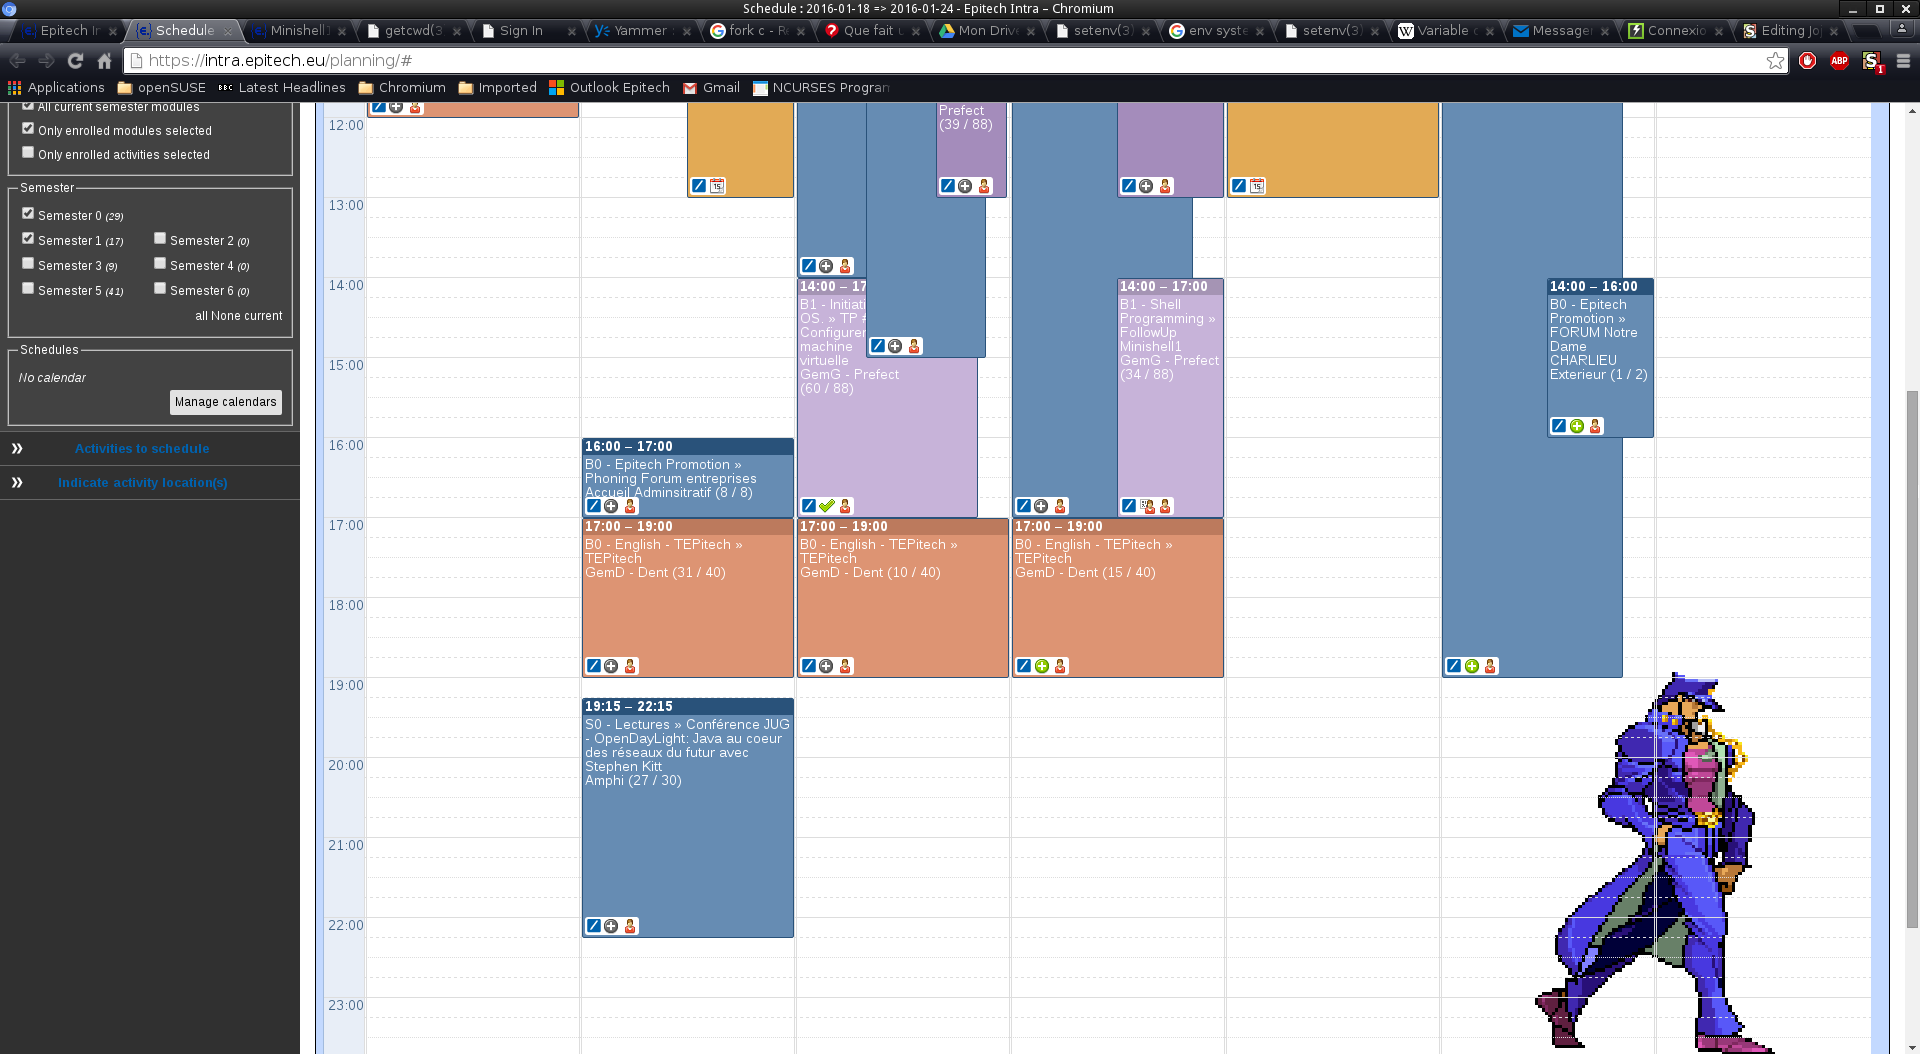Click the edit pencil icon on Phoning Forum entreprises event
Viewport: 1920px width, 1057px height.
coord(593,506)
